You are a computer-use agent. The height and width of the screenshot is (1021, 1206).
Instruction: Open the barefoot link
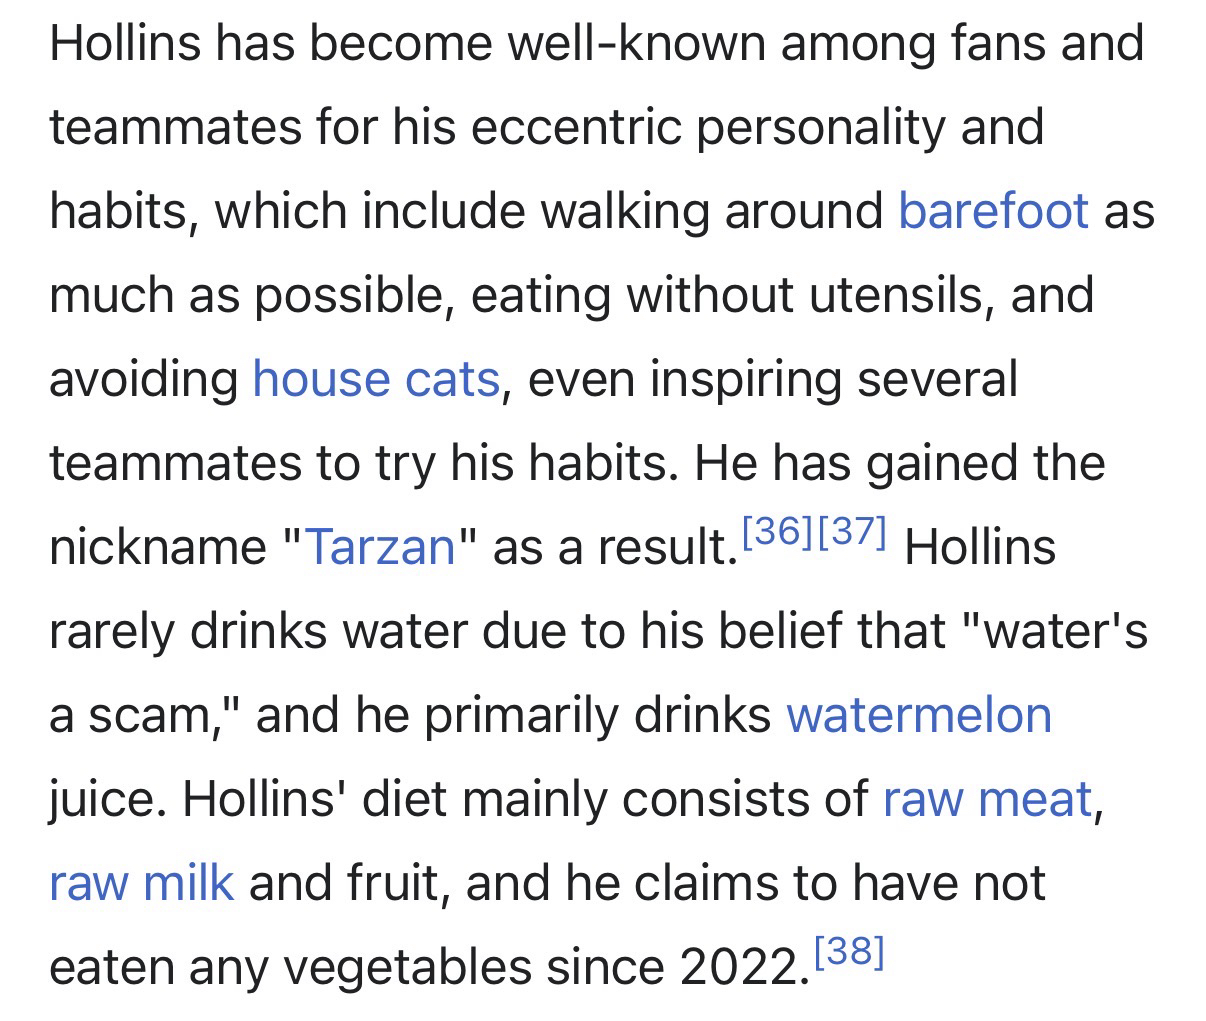pyautogui.click(x=992, y=211)
